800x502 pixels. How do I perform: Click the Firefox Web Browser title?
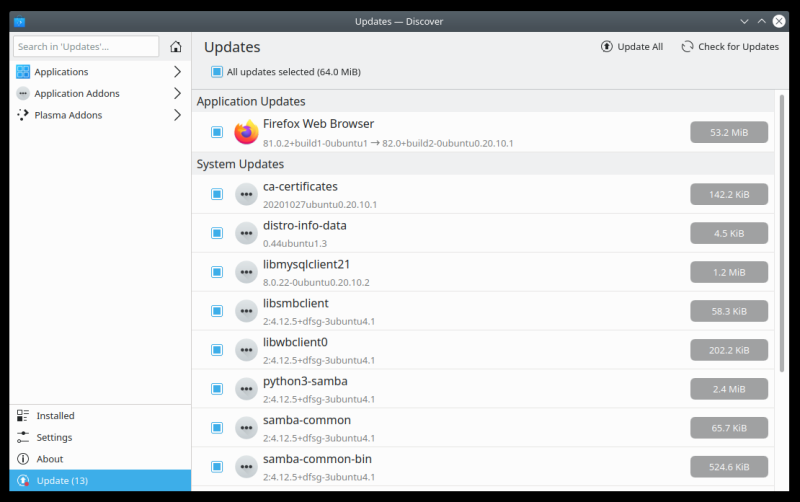318,124
